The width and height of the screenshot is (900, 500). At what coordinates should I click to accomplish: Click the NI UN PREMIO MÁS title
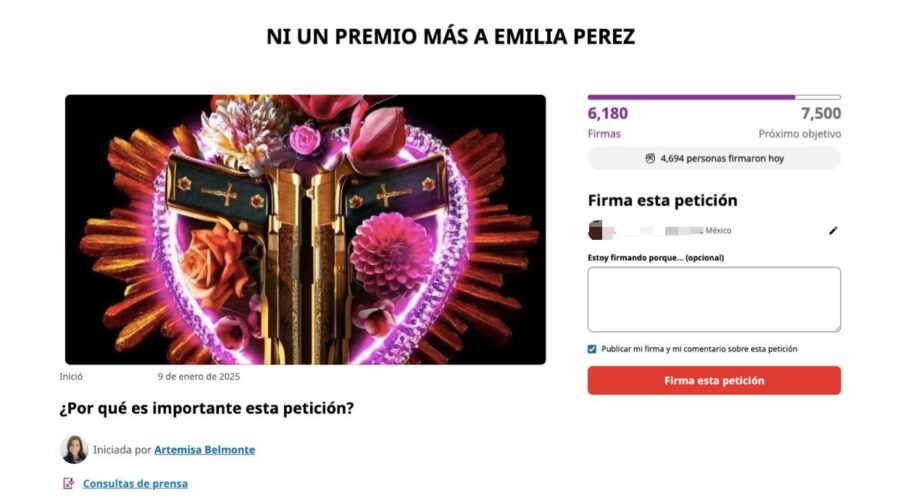pos(451,37)
